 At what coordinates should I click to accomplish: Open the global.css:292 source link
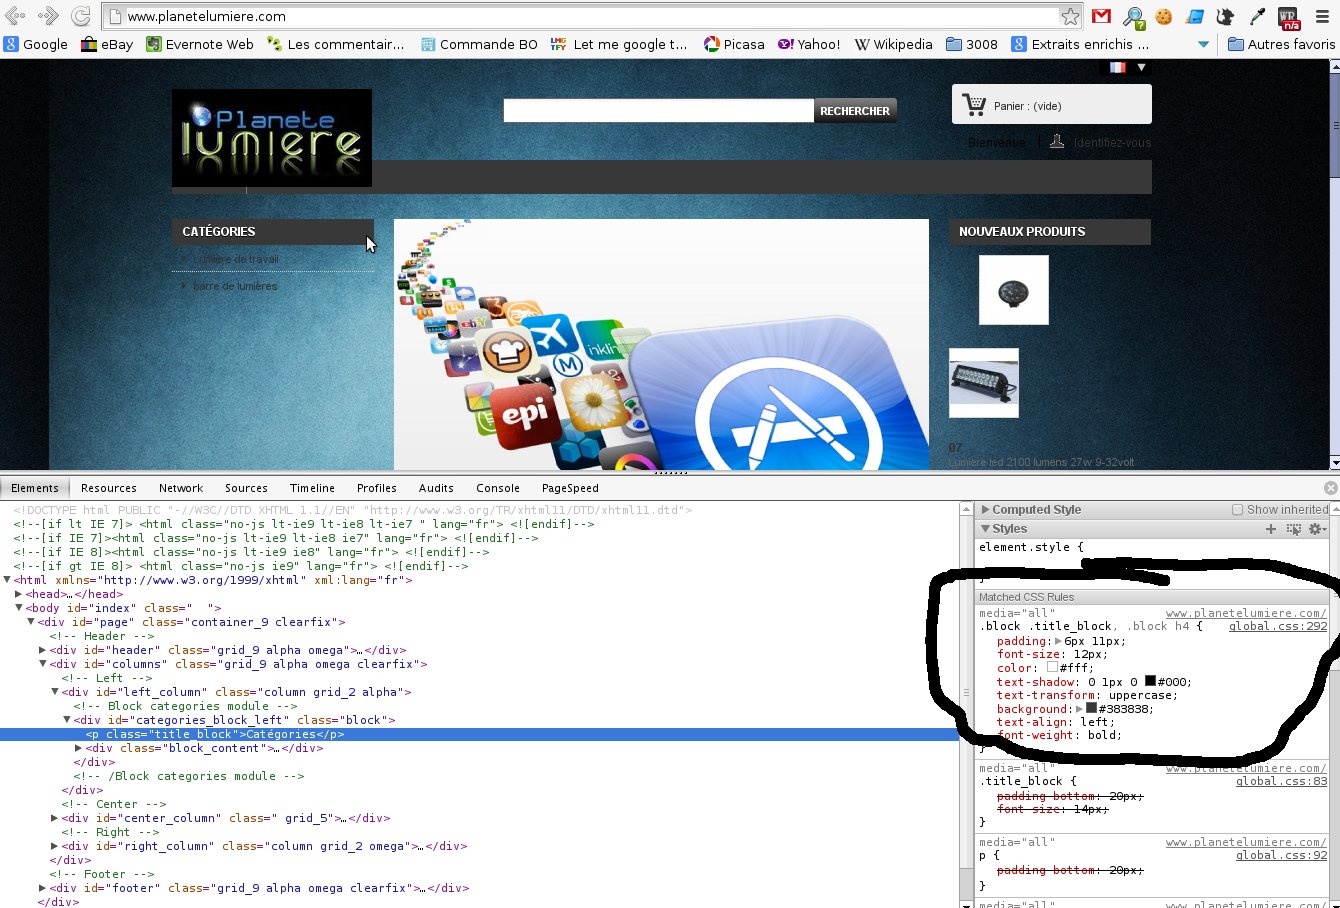[x=1278, y=626]
